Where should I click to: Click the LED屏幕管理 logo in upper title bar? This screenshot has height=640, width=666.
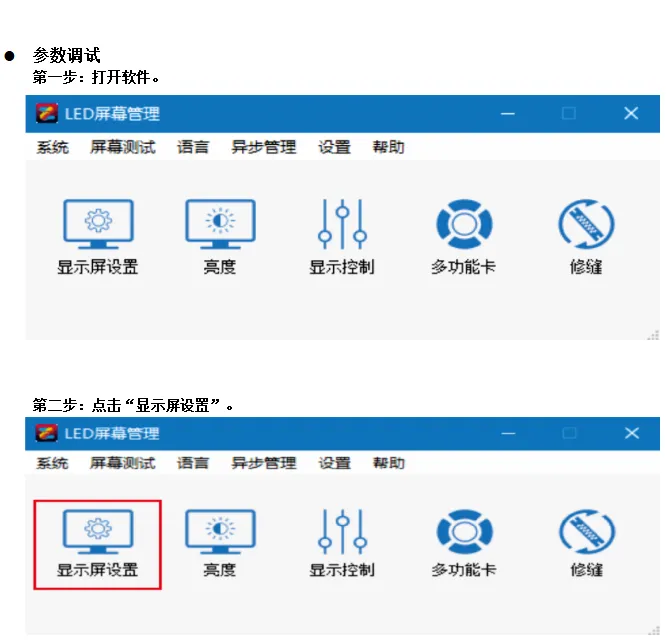(46, 113)
